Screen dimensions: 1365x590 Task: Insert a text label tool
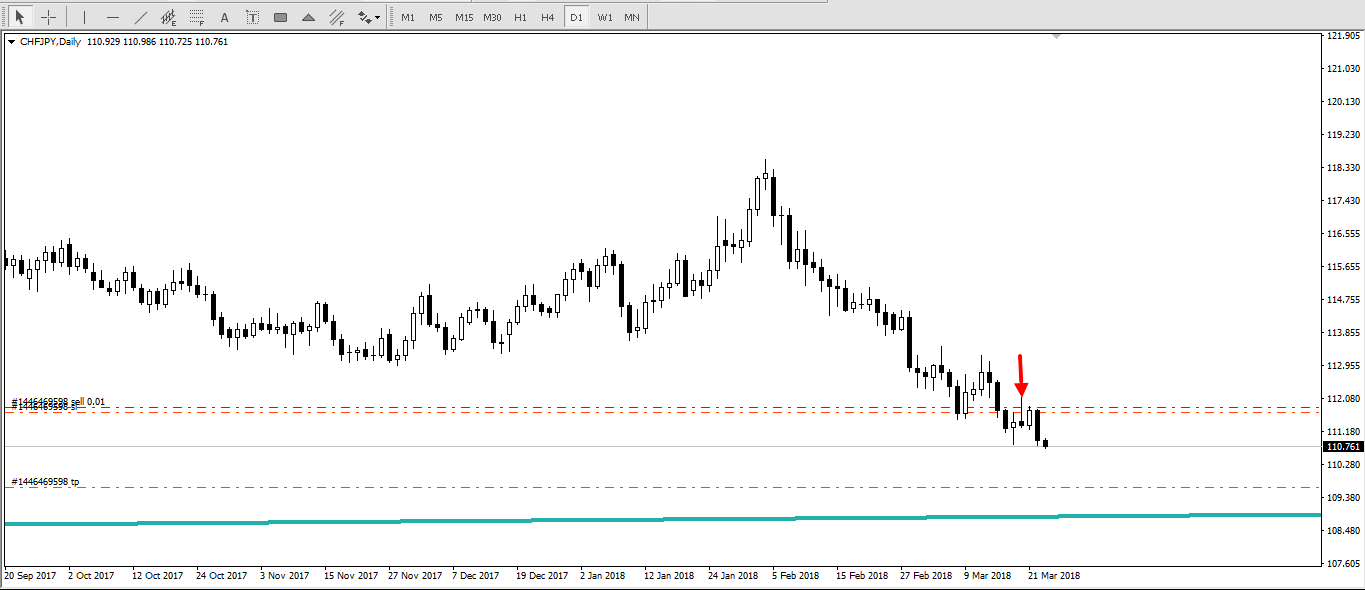point(252,17)
